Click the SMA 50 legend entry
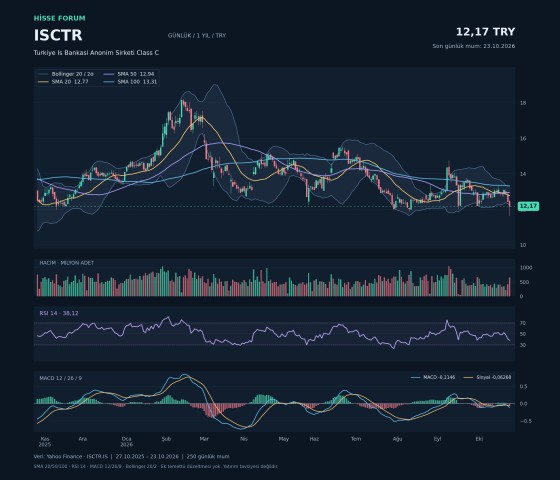This screenshot has width=560, height=480. [129, 74]
